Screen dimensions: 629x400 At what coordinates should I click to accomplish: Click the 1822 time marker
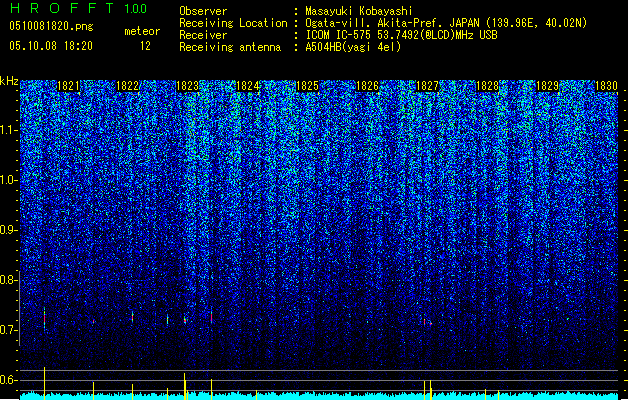tap(128, 86)
